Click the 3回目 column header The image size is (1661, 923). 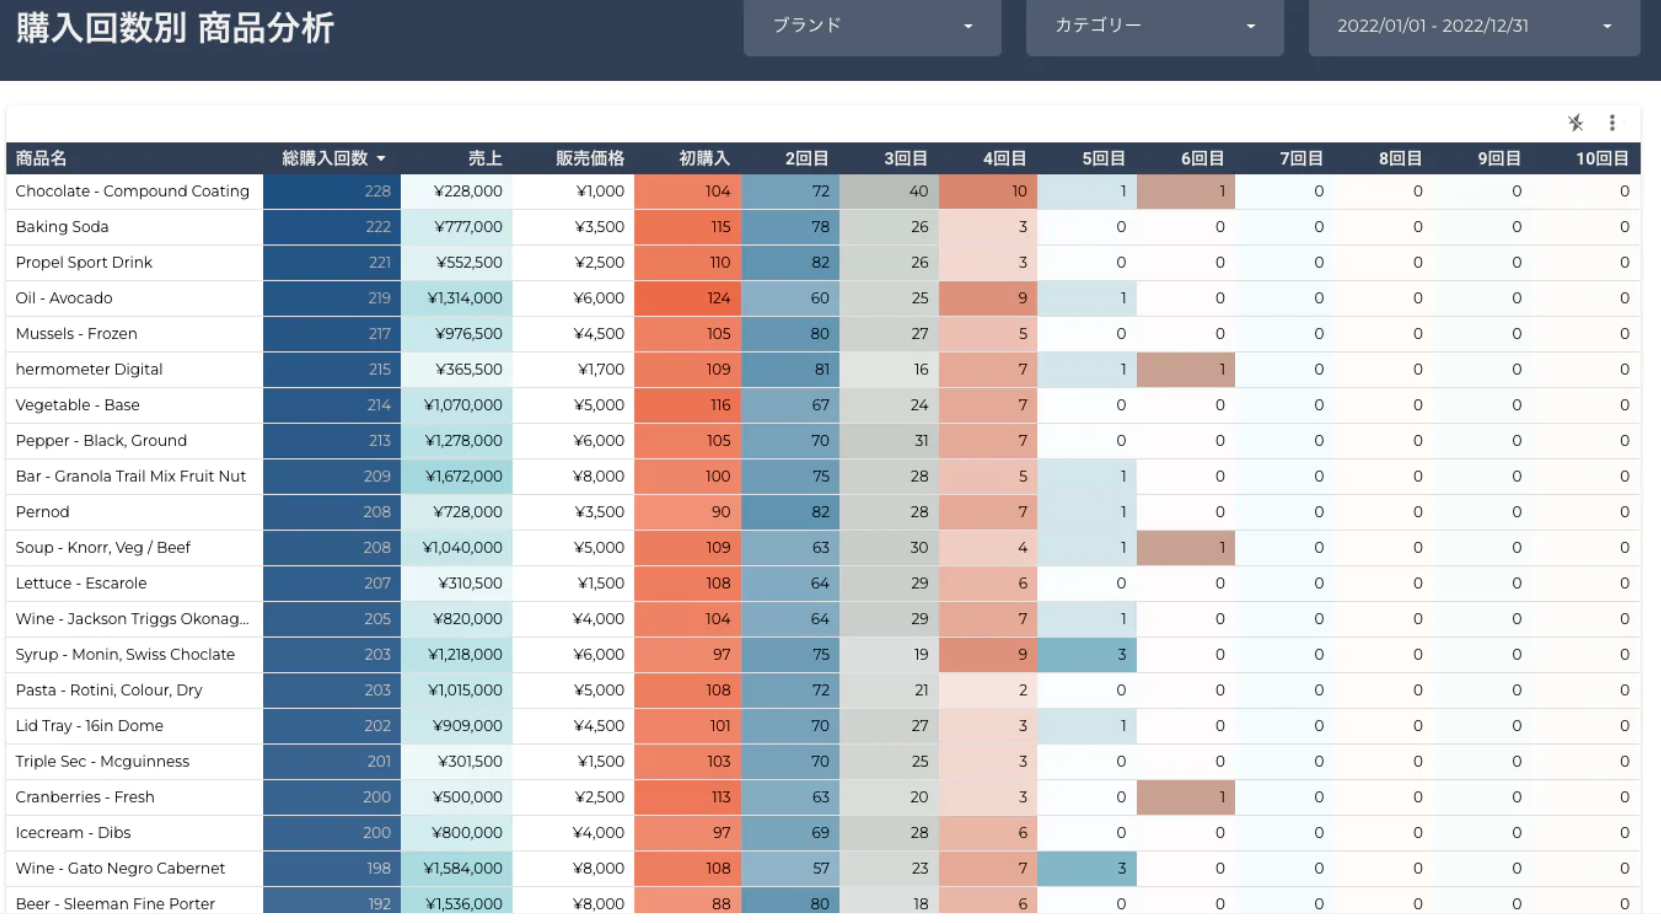906,159
